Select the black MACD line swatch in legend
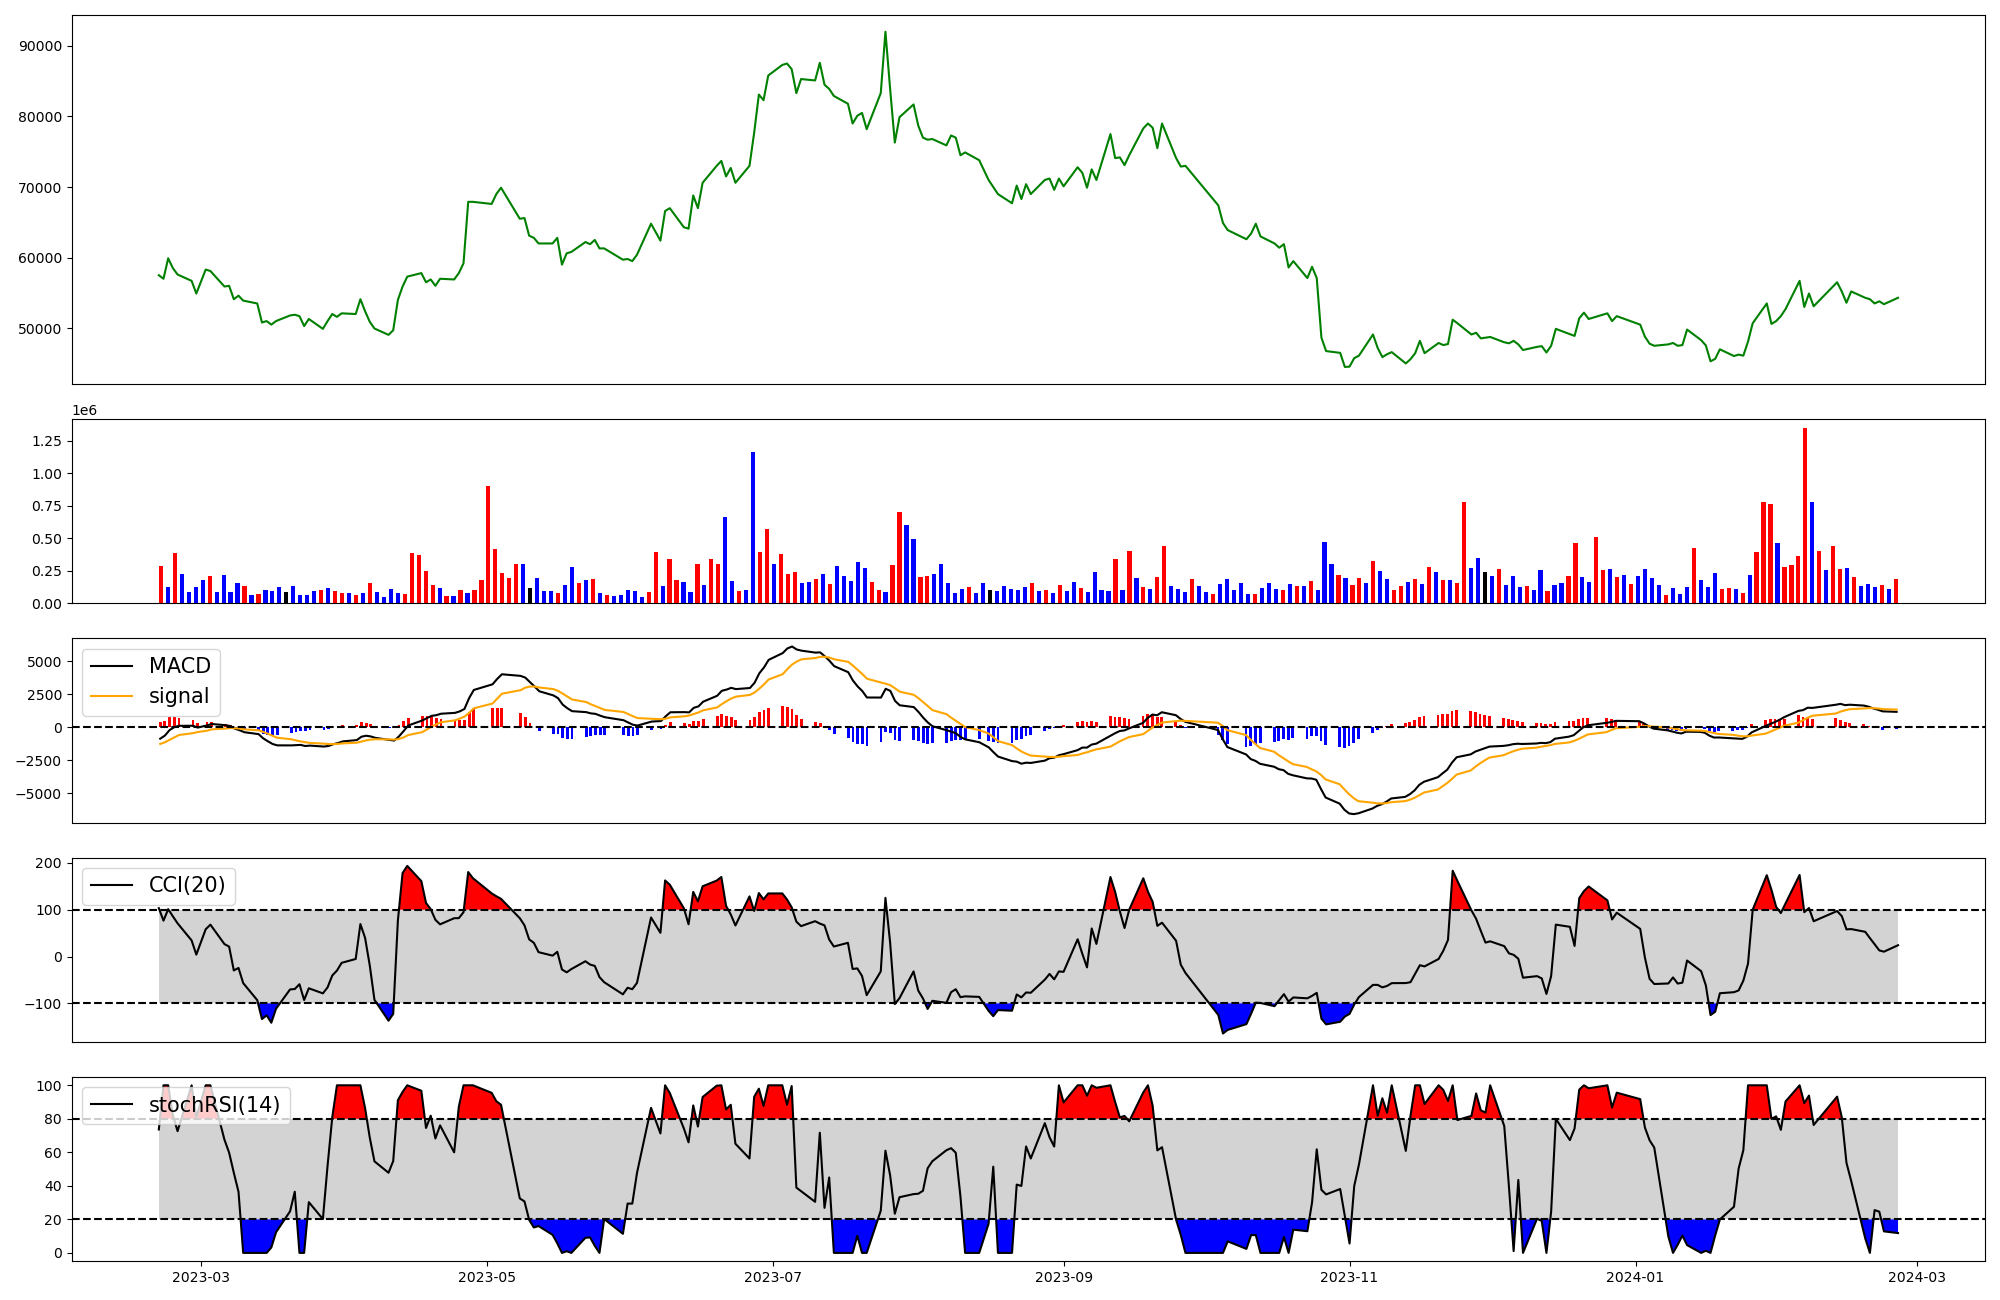2000x1300 pixels. [x=111, y=666]
